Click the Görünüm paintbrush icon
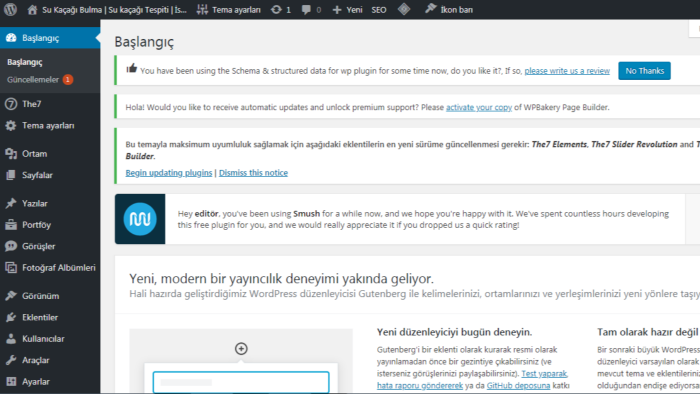This screenshot has height=394, width=700. [x=11, y=295]
